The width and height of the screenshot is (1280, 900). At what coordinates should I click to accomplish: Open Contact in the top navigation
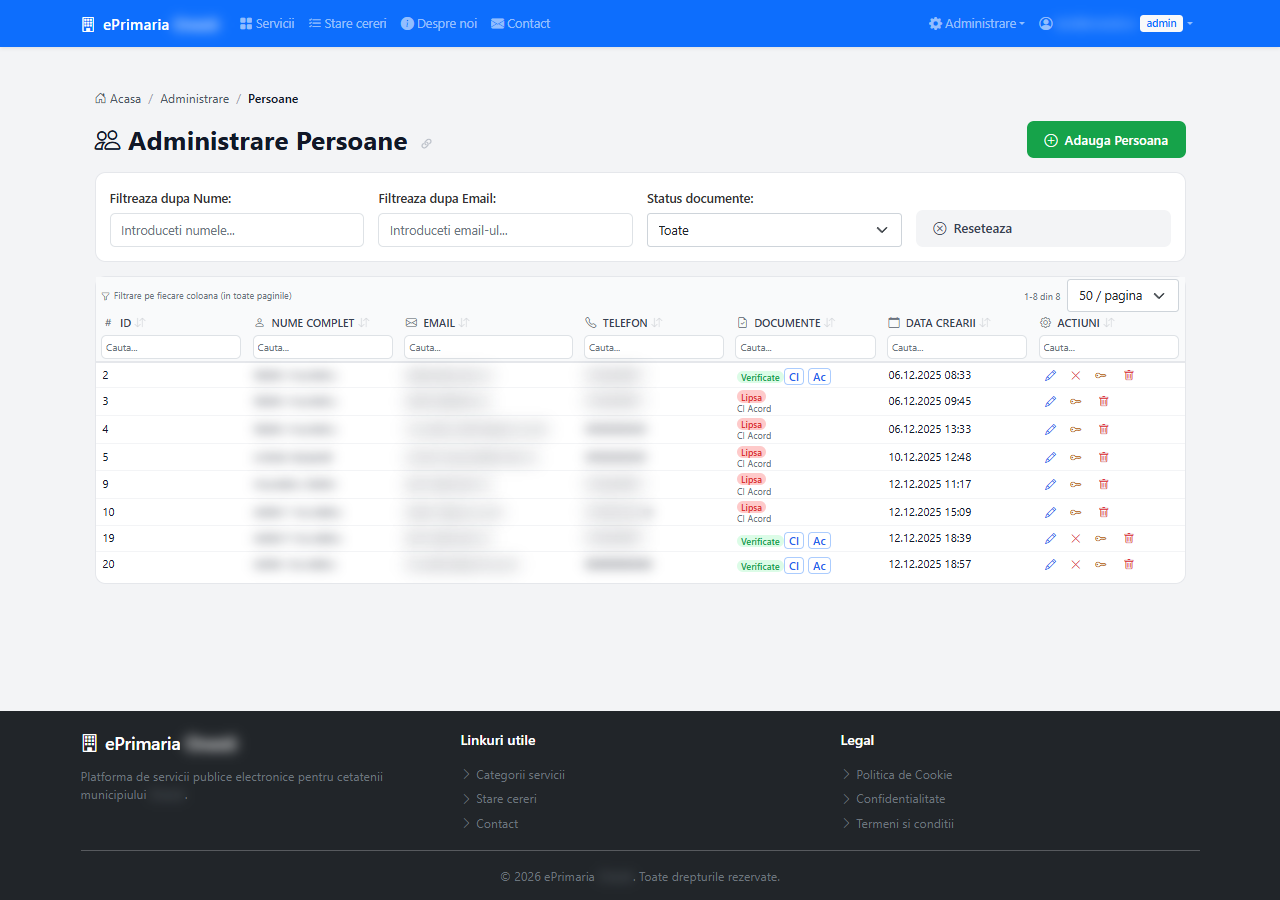(520, 23)
